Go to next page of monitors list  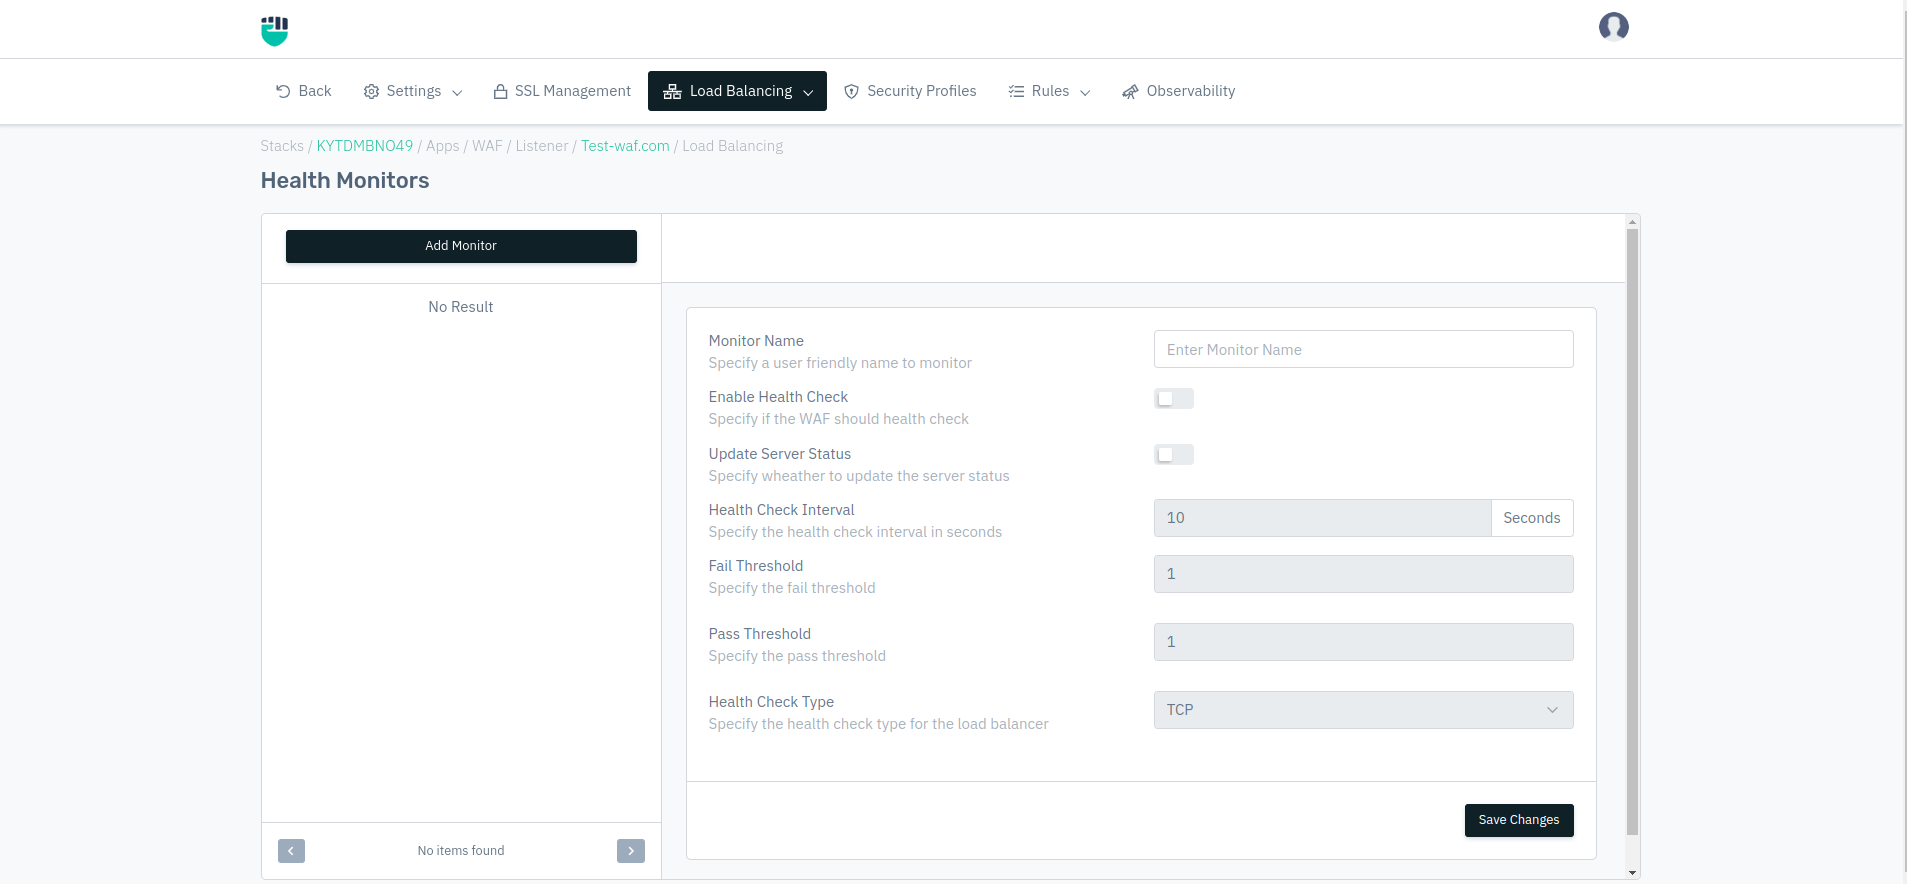point(631,851)
